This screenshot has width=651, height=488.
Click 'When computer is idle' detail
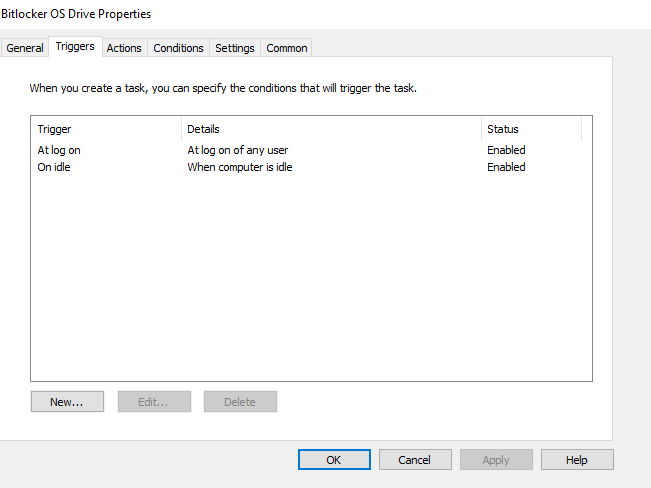point(240,167)
